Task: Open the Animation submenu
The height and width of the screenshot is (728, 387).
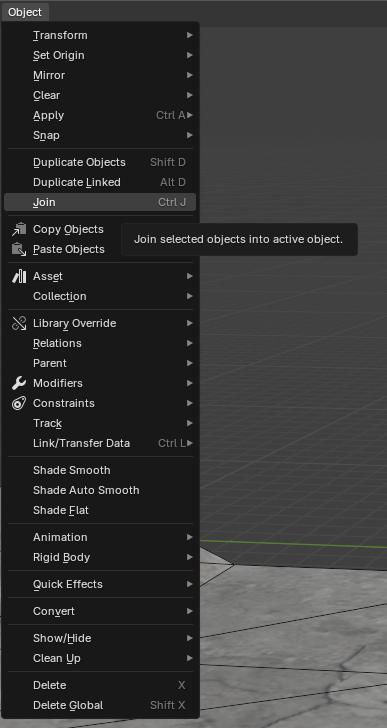Action: coord(100,537)
